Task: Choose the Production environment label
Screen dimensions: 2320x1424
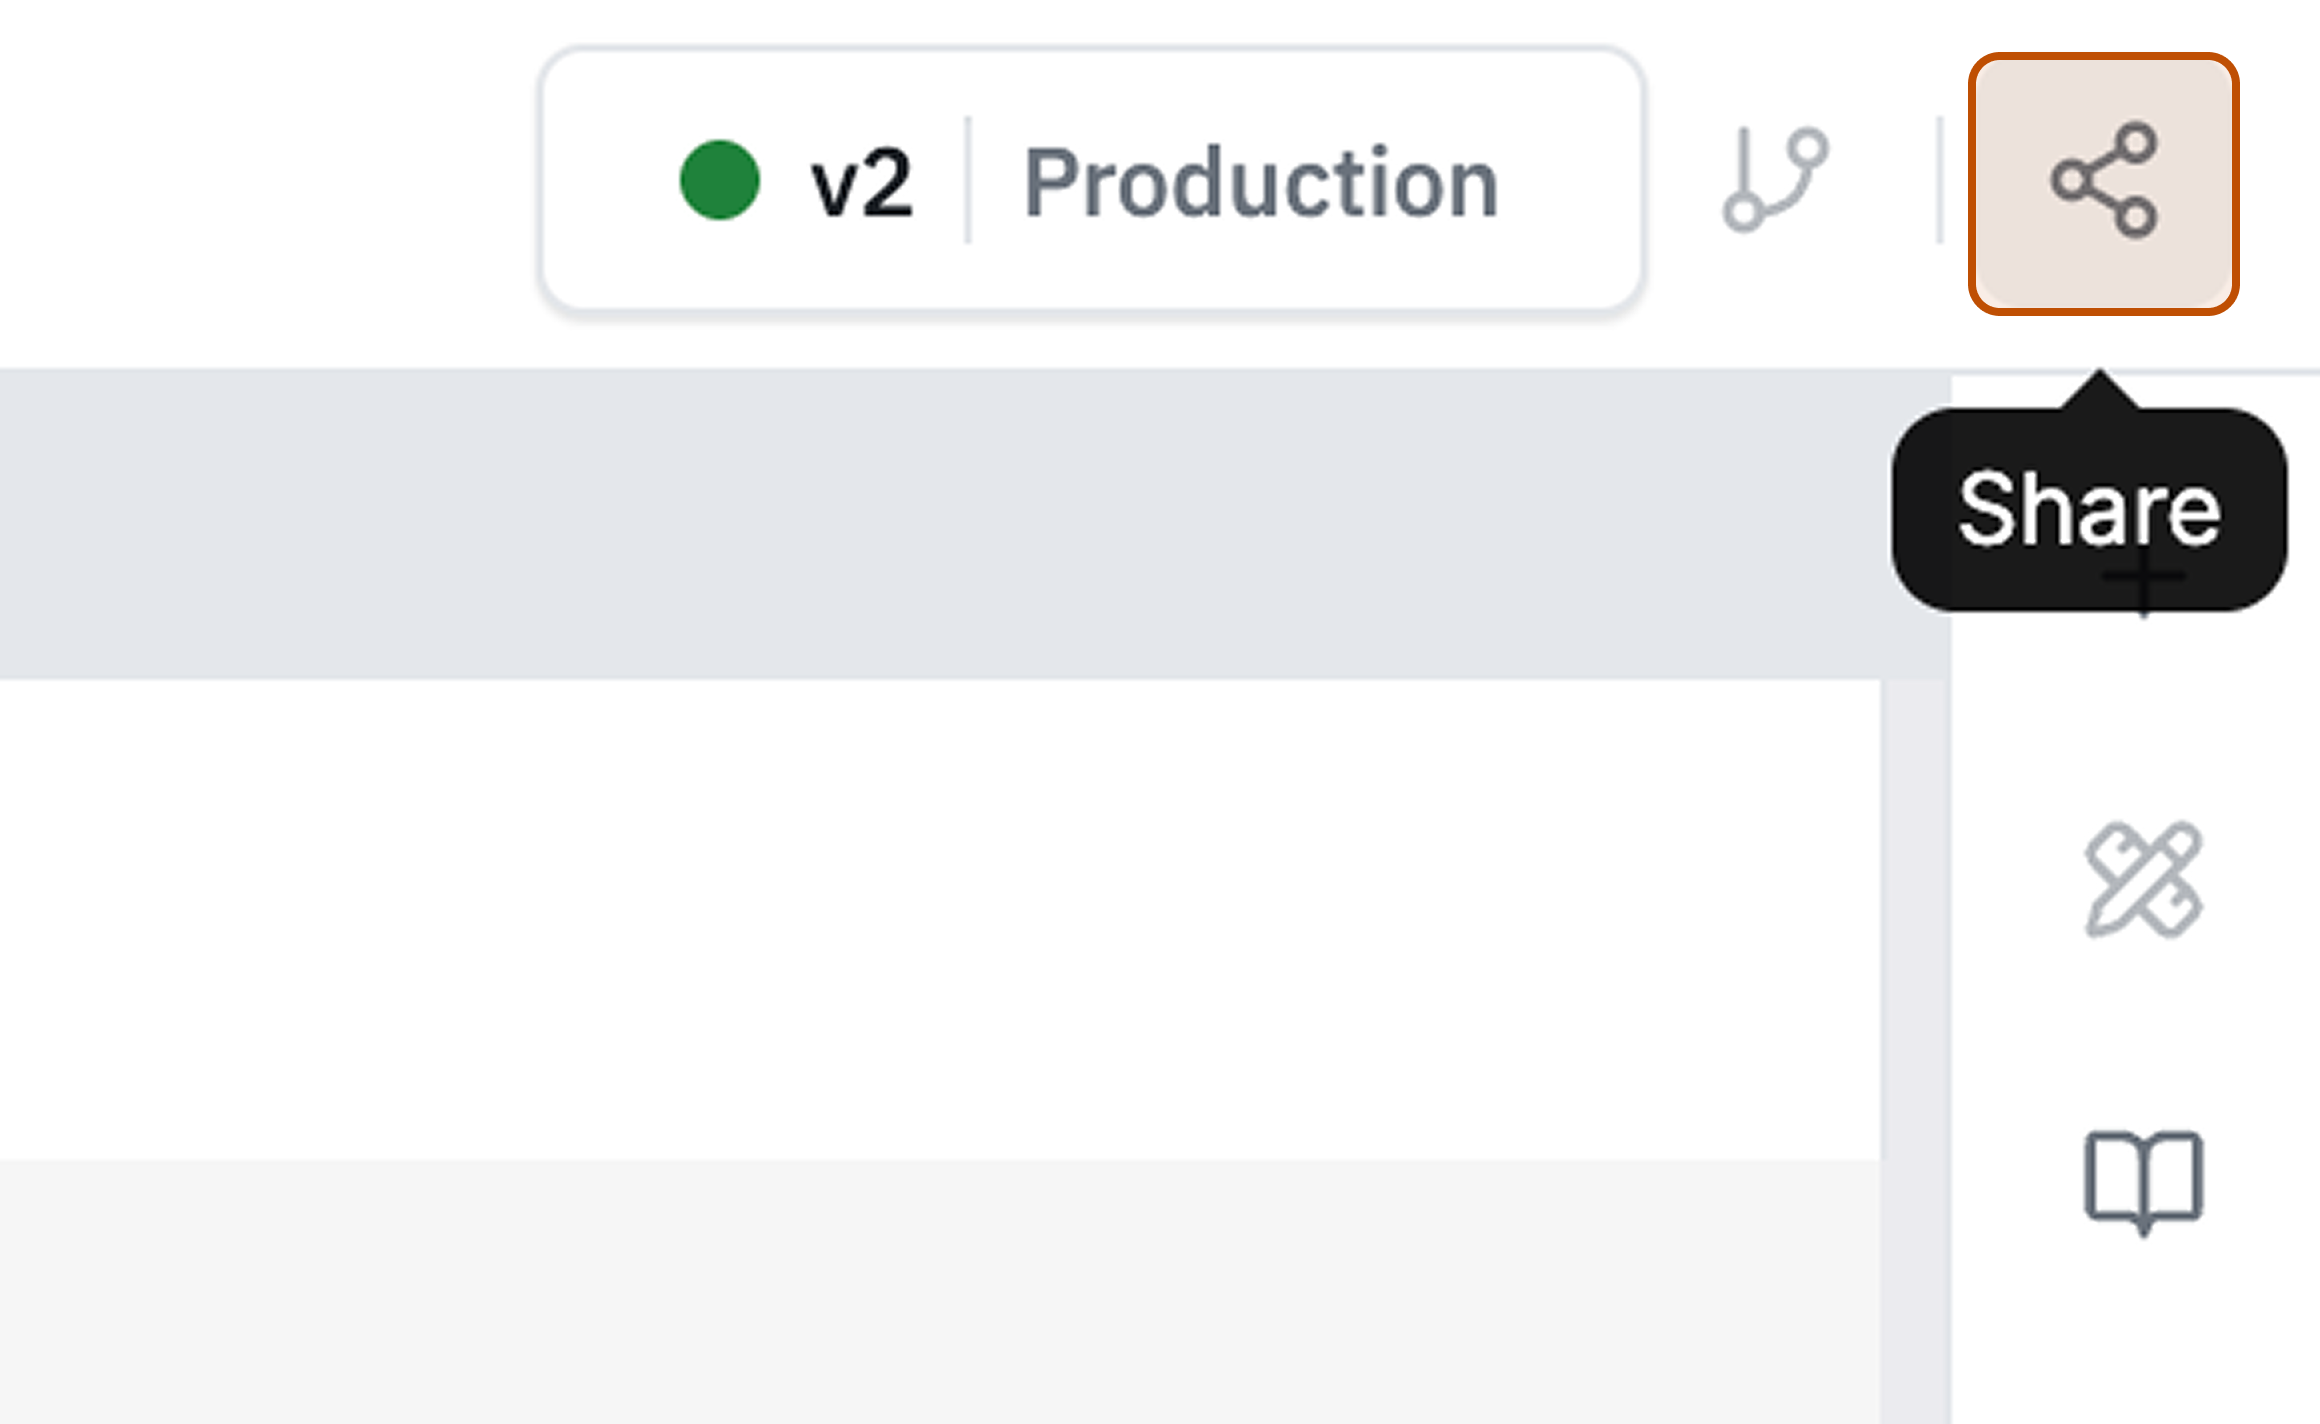Action: (1260, 182)
